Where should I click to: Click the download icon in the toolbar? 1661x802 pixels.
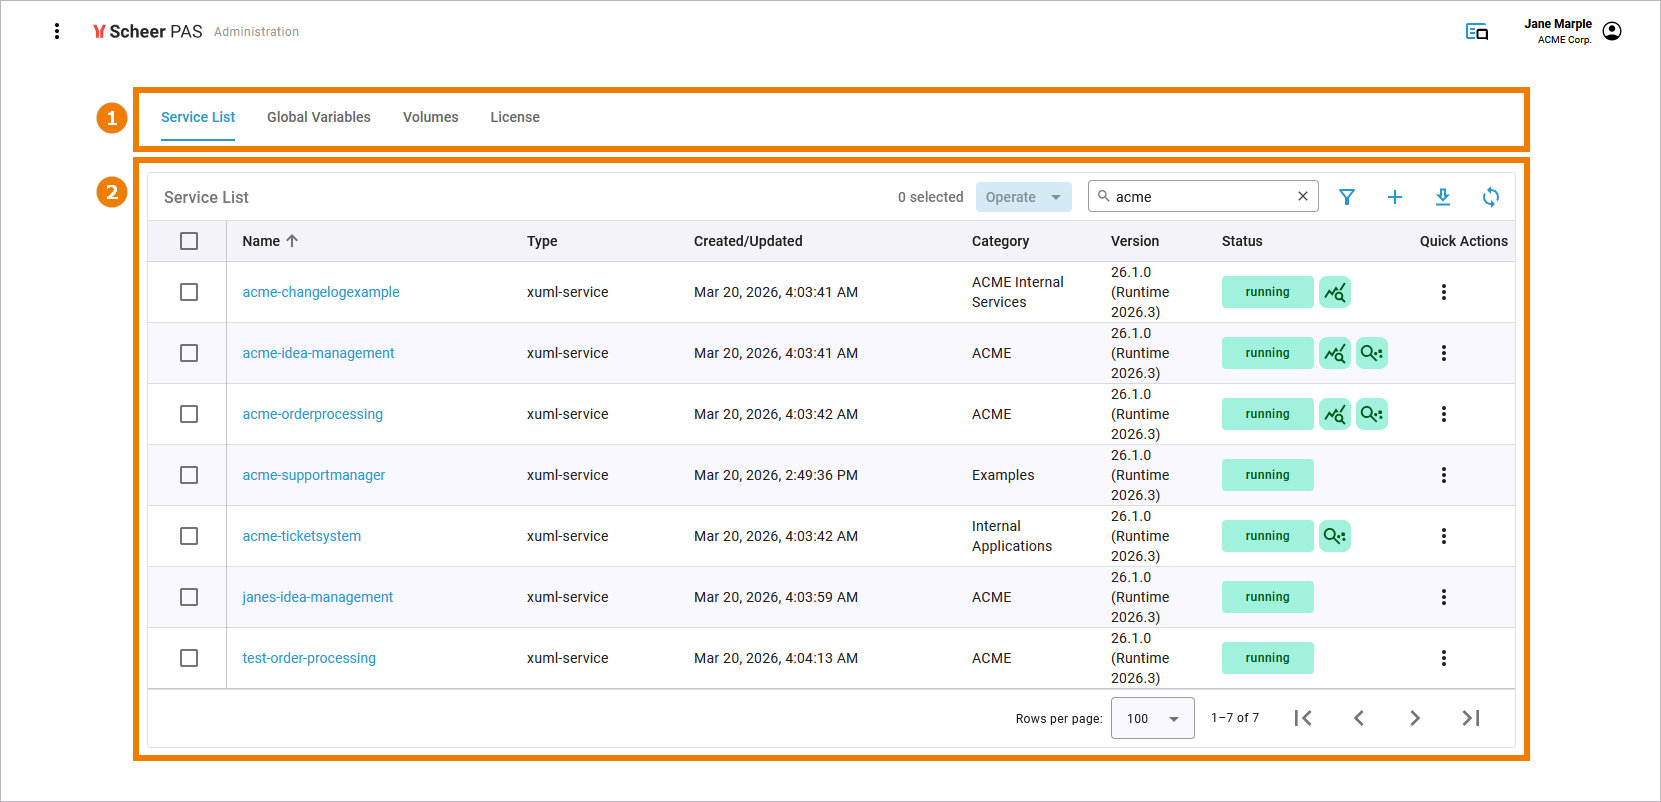tap(1443, 197)
